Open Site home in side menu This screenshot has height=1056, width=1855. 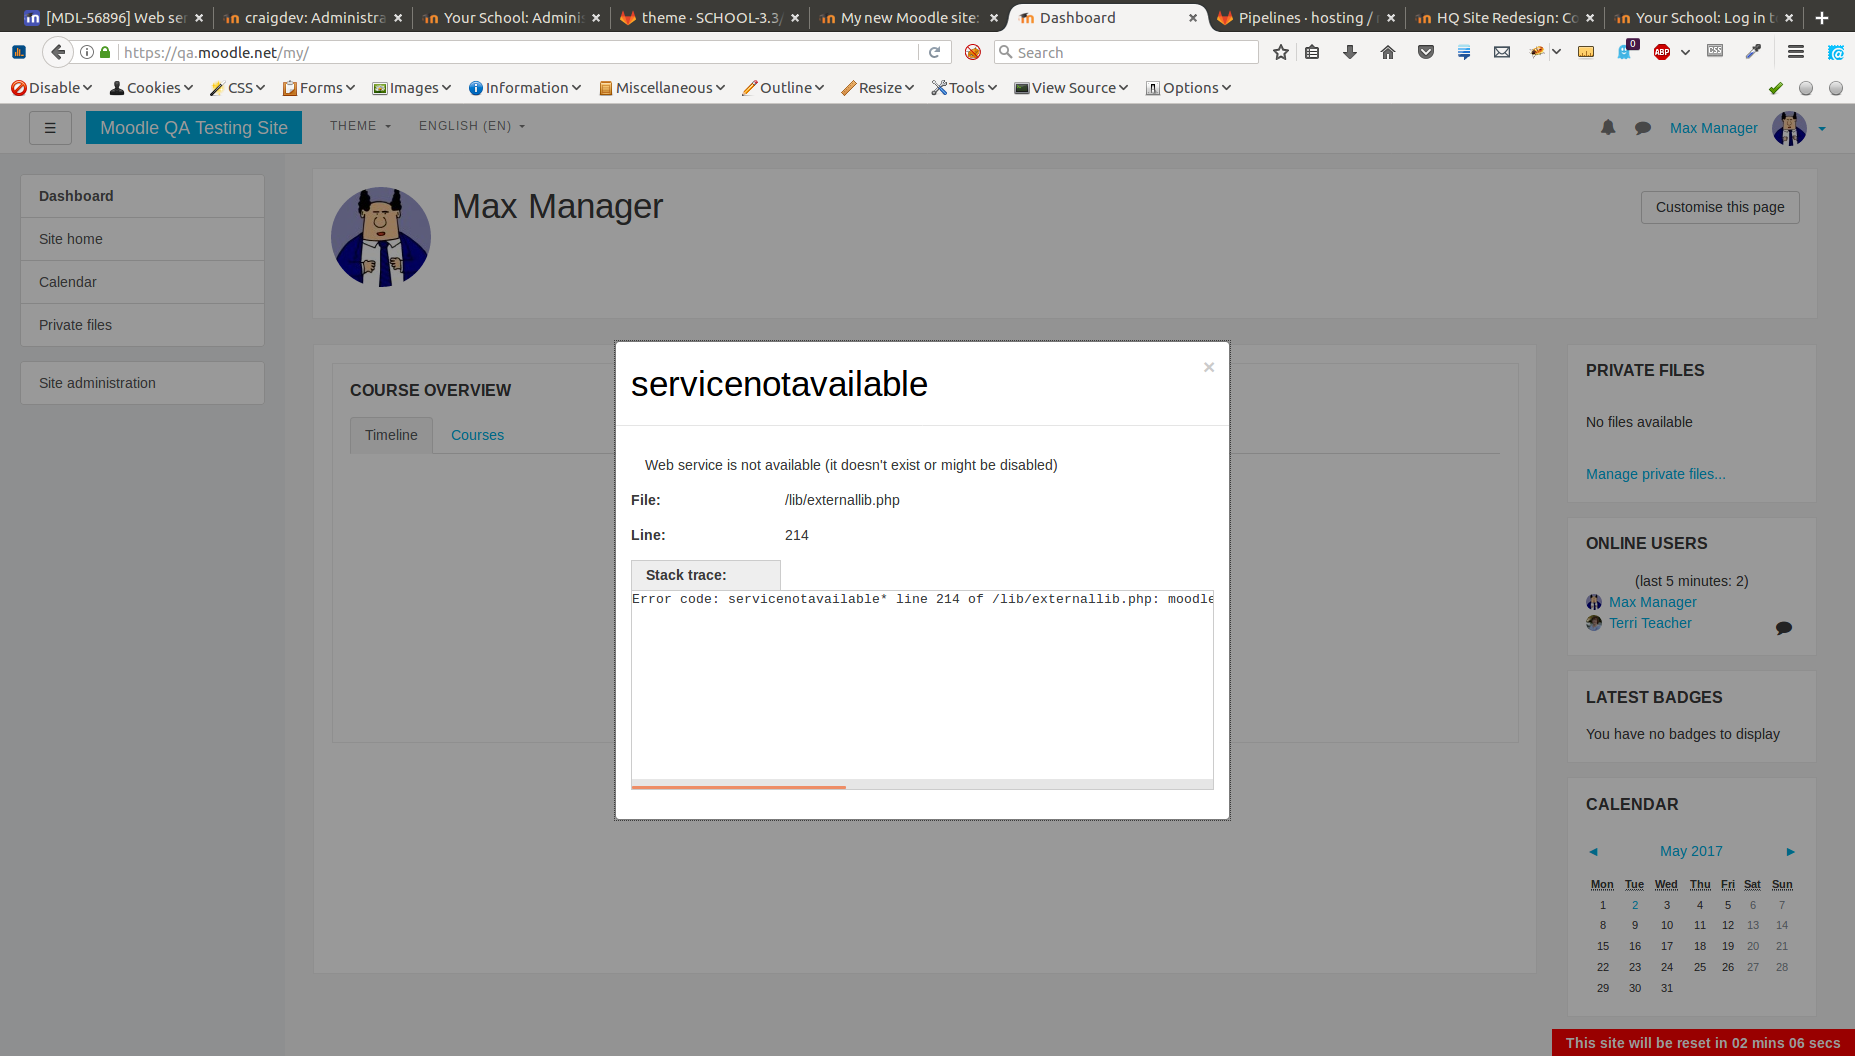pos(142,239)
